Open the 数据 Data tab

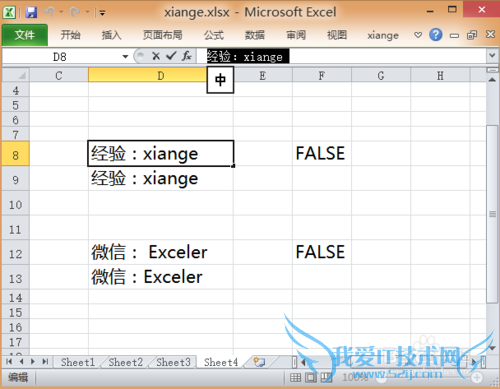point(255,35)
